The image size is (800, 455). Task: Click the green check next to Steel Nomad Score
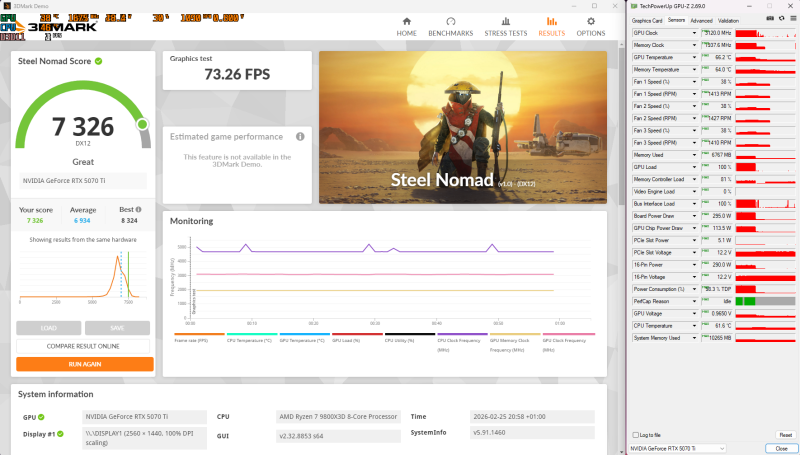(x=98, y=61)
